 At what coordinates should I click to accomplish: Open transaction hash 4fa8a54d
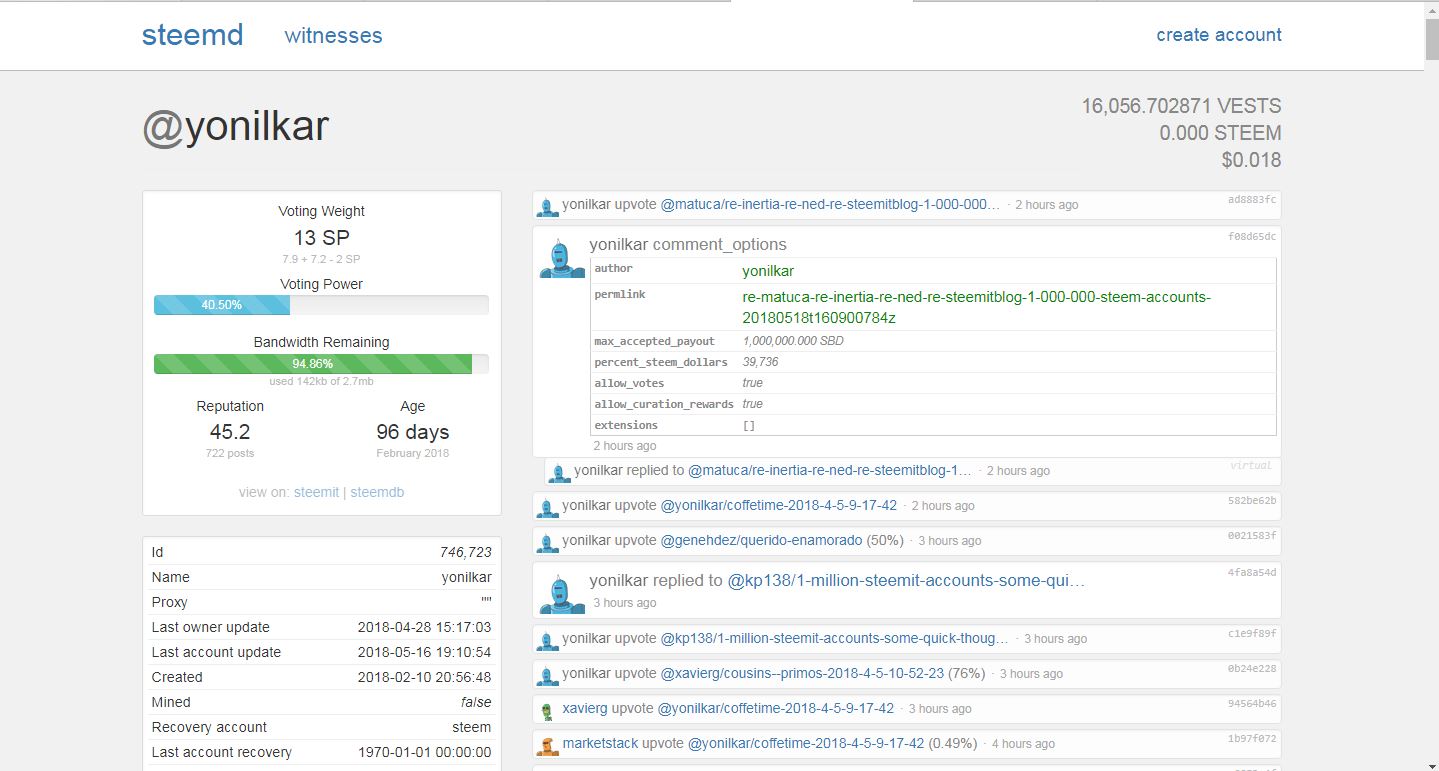point(1252,572)
